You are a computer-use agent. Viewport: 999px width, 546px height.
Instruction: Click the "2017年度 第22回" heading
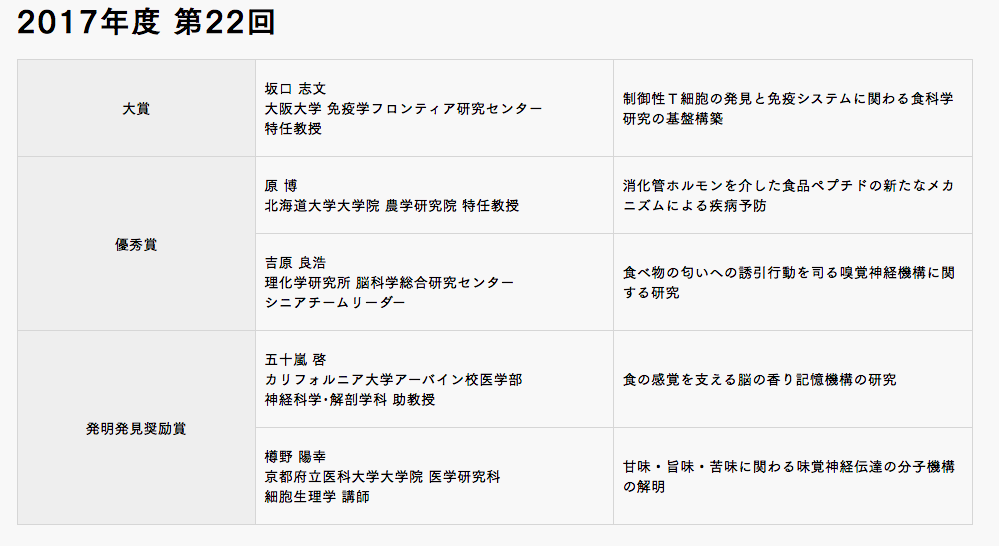click(146, 25)
